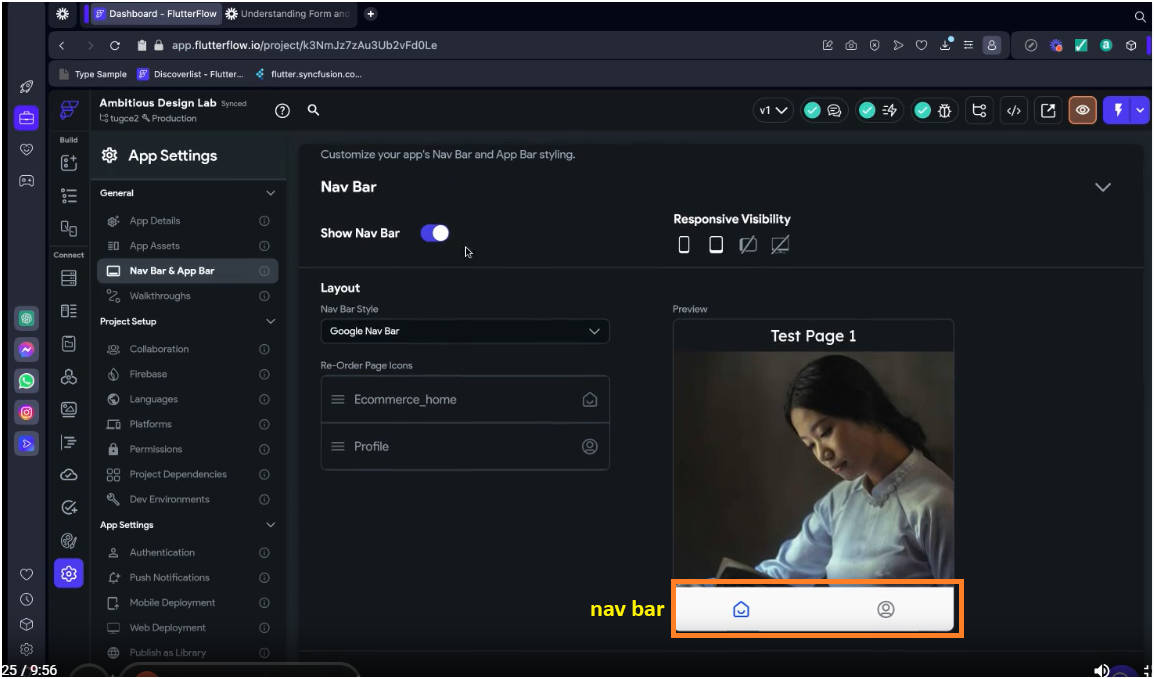
Task: Select App Details in settings menu
Action: (155, 221)
